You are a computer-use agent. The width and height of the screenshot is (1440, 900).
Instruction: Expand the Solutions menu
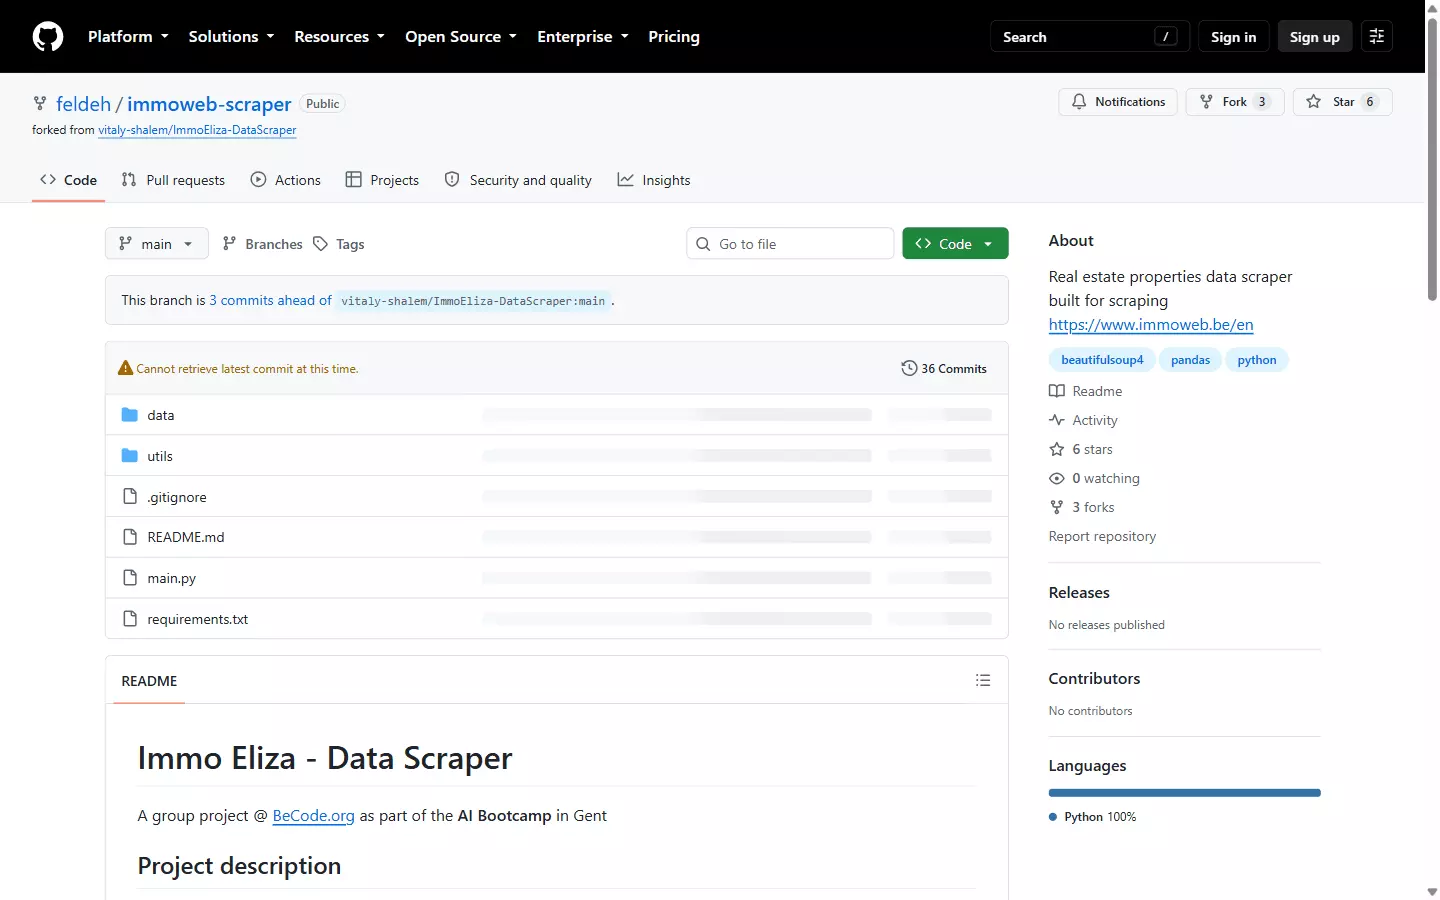click(x=231, y=37)
